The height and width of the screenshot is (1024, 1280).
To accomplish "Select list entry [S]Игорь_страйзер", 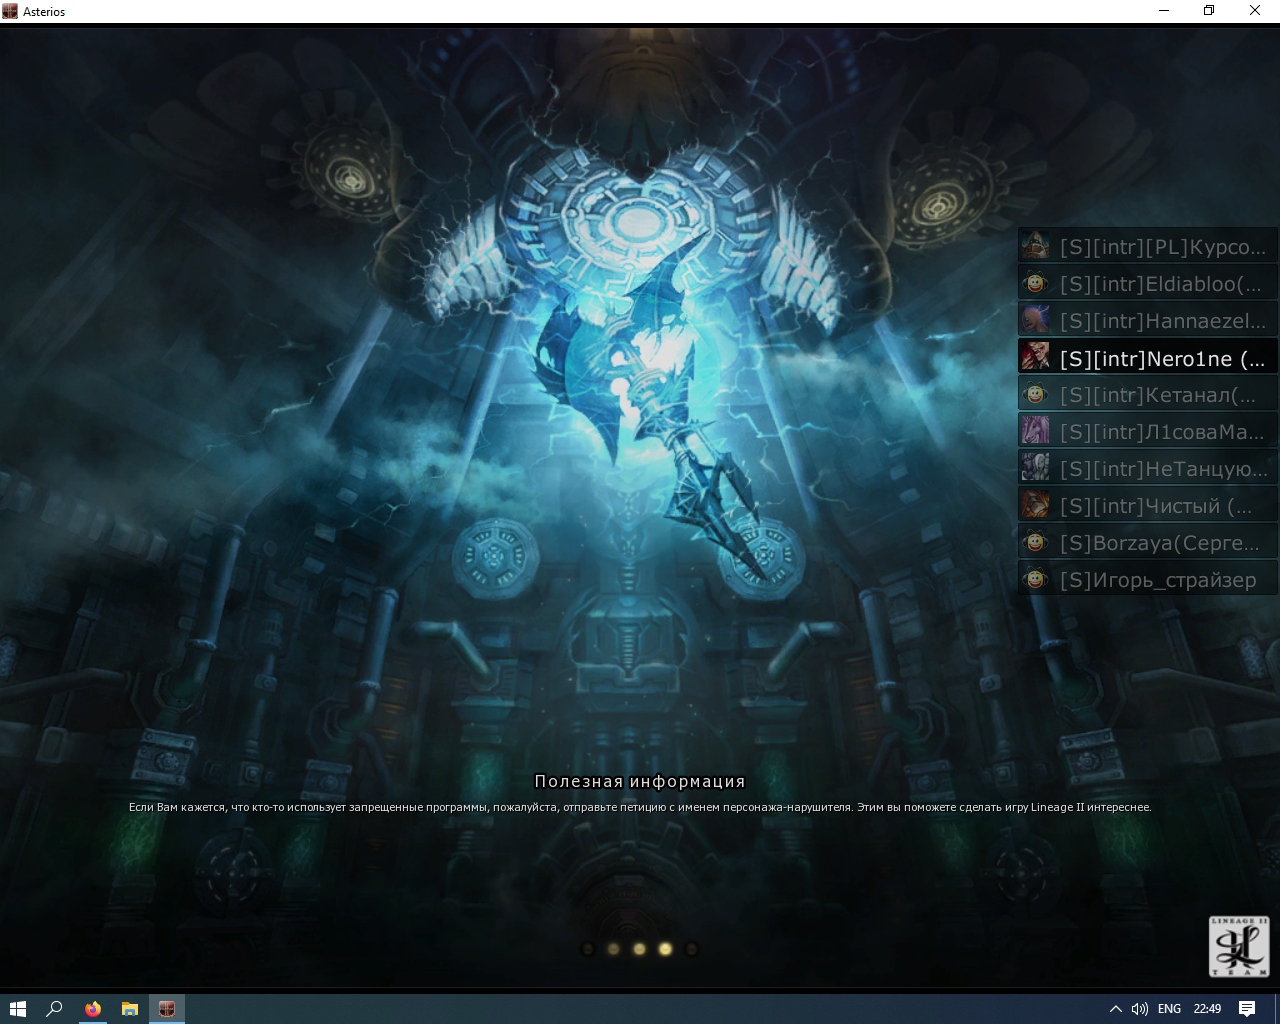I will coord(1148,579).
